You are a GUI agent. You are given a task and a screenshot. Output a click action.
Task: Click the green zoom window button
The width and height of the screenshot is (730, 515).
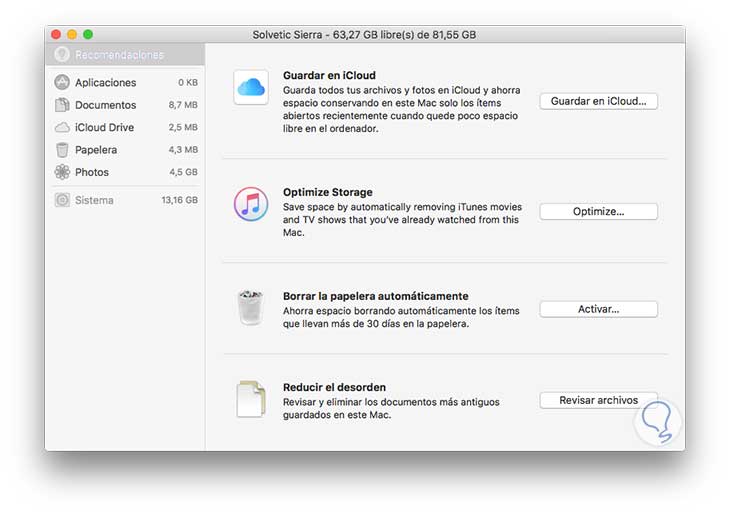tap(88, 34)
